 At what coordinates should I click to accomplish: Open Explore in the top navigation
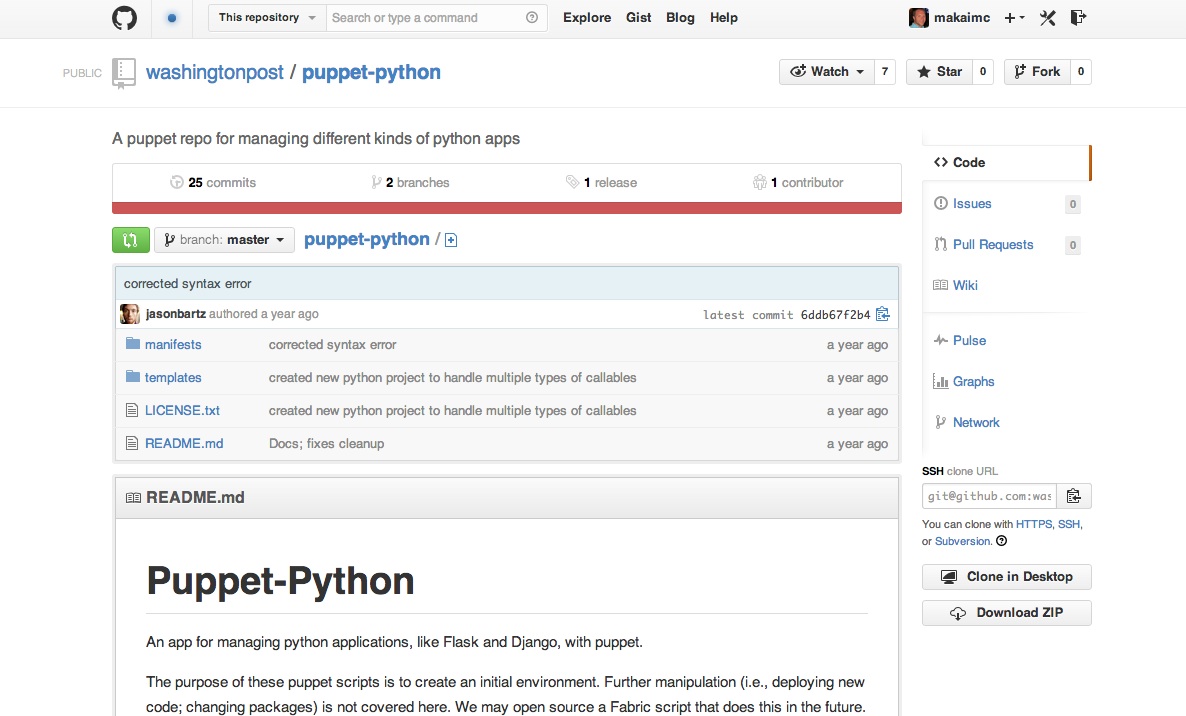587,17
